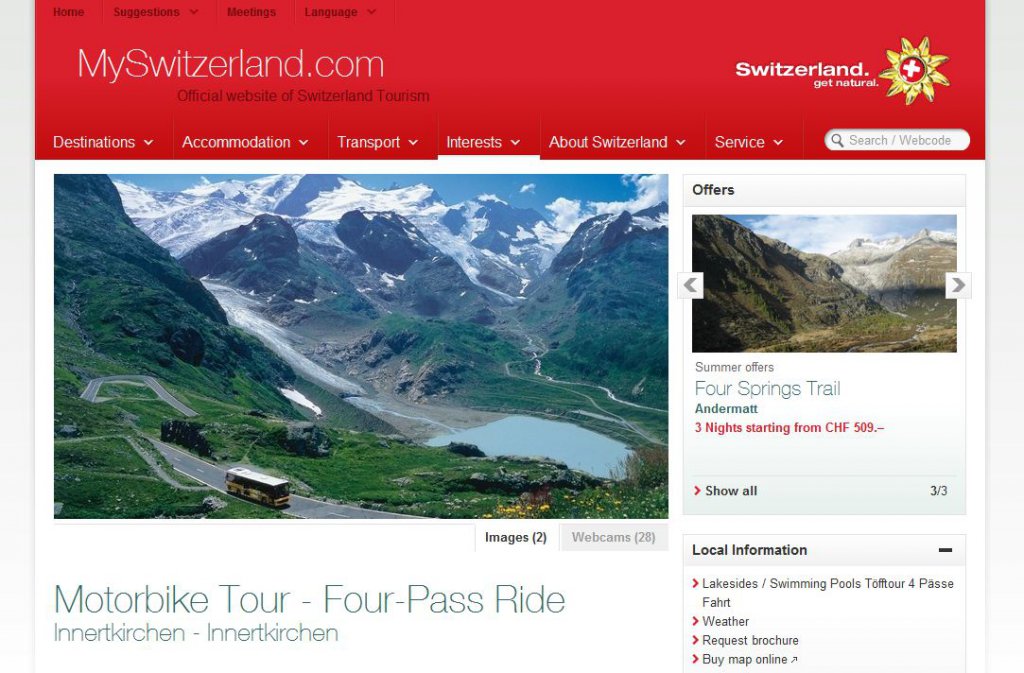The width and height of the screenshot is (1024, 673).
Task: Expand the Accommodation dropdown menu
Action: [x=245, y=142]
